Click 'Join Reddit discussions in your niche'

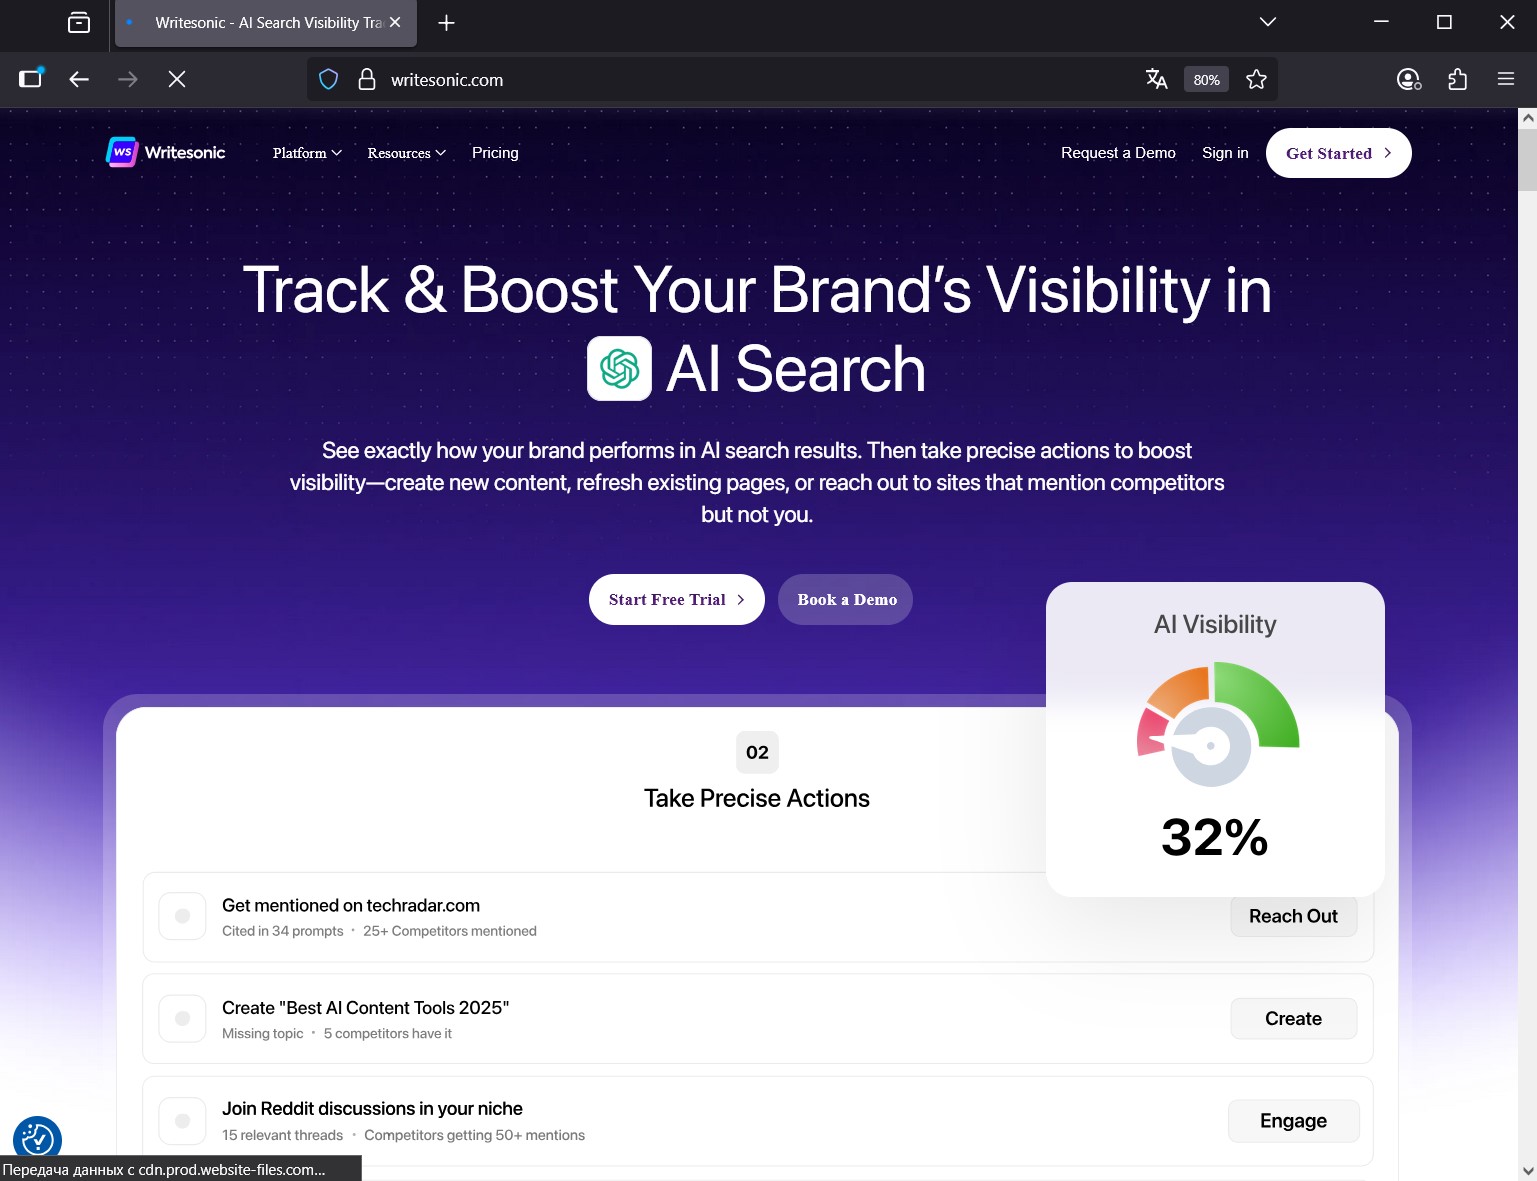point(372,1109)
